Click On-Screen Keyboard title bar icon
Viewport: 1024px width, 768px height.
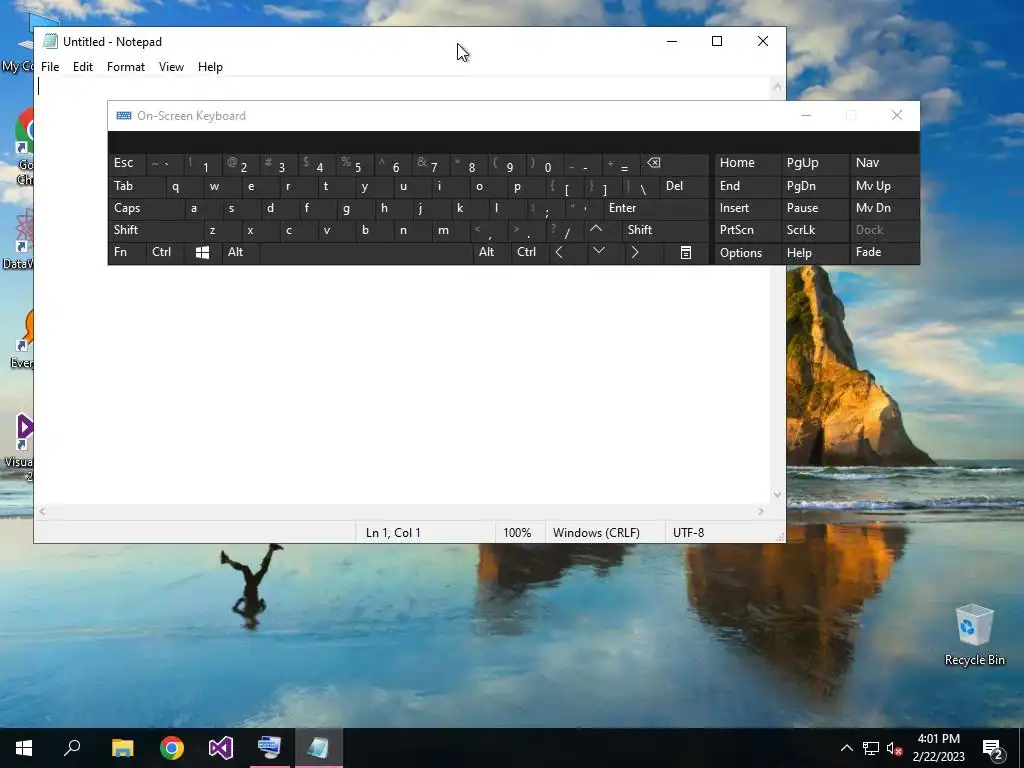123,116
